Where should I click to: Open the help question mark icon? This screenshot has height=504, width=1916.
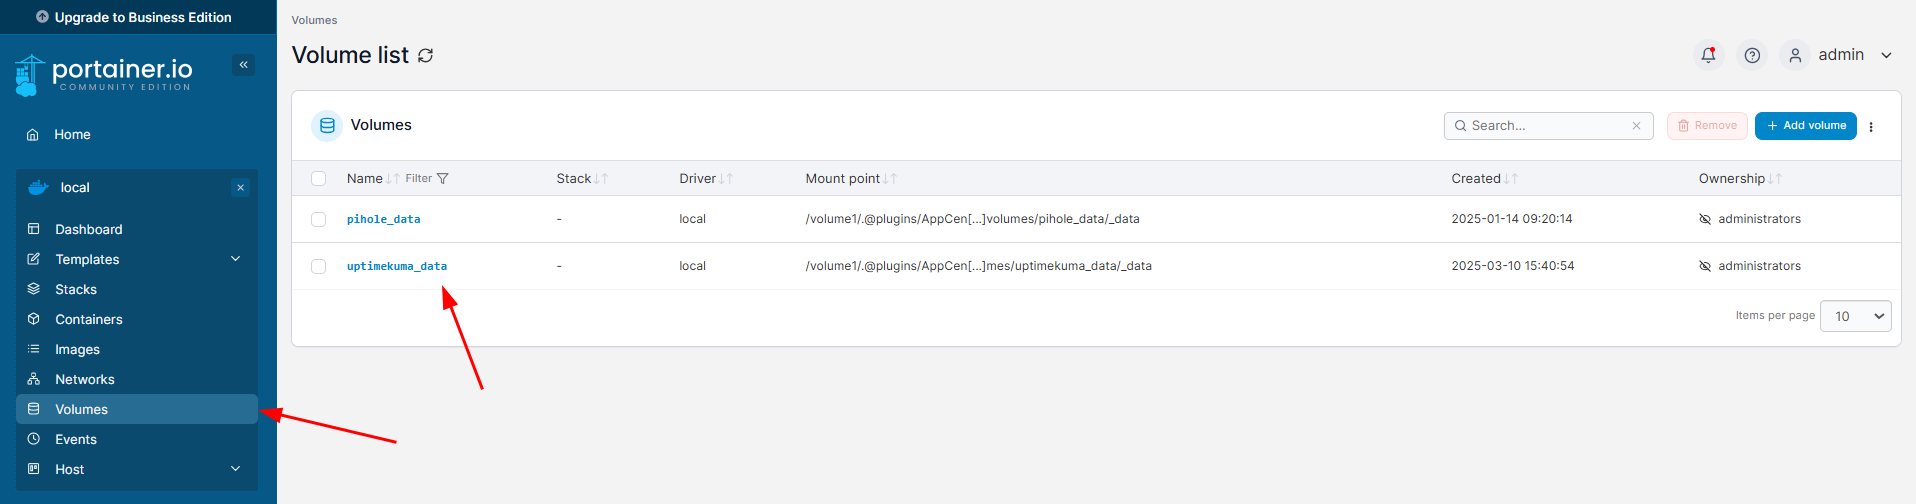pos(1752,55)
